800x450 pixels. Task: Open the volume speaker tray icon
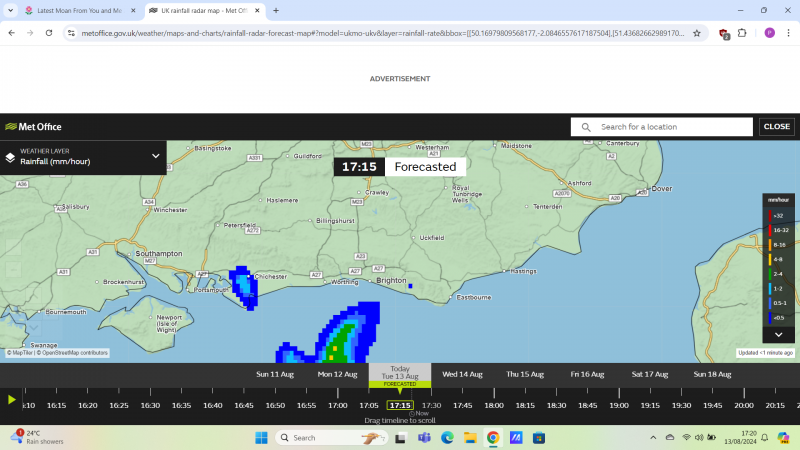pos(699,437)
